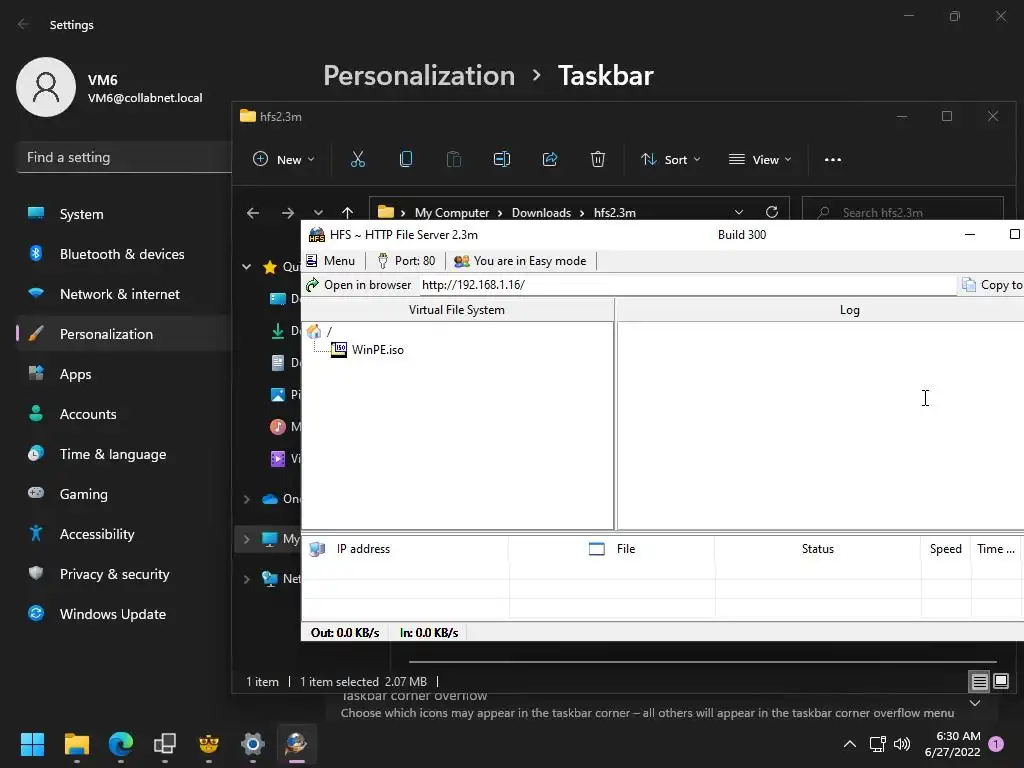Screen dimensions: 1024x768
Task: Open the See more ellipsis menu in Explorer
Action: (833, 159)
